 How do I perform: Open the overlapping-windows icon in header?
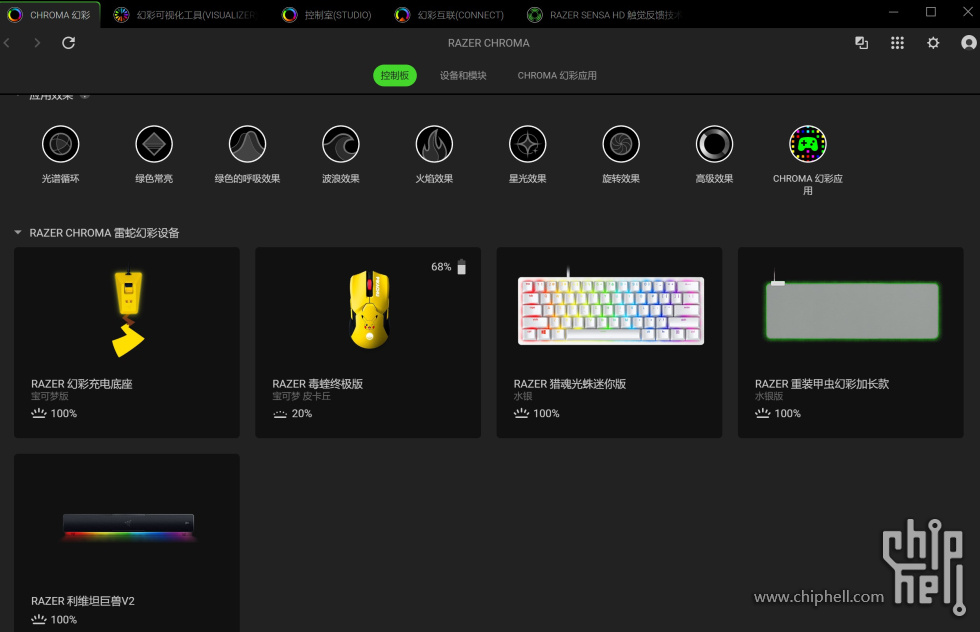861,43
